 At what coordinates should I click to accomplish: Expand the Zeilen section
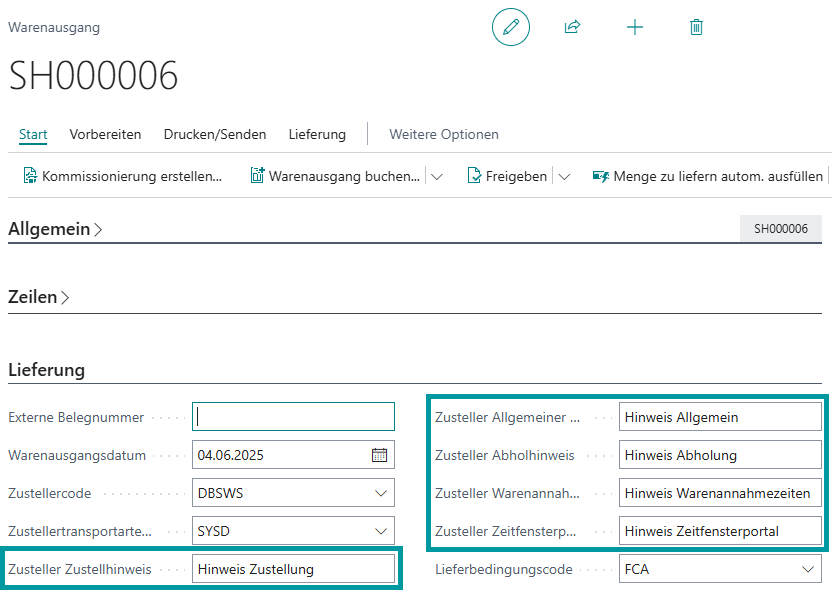pos(39,297)
